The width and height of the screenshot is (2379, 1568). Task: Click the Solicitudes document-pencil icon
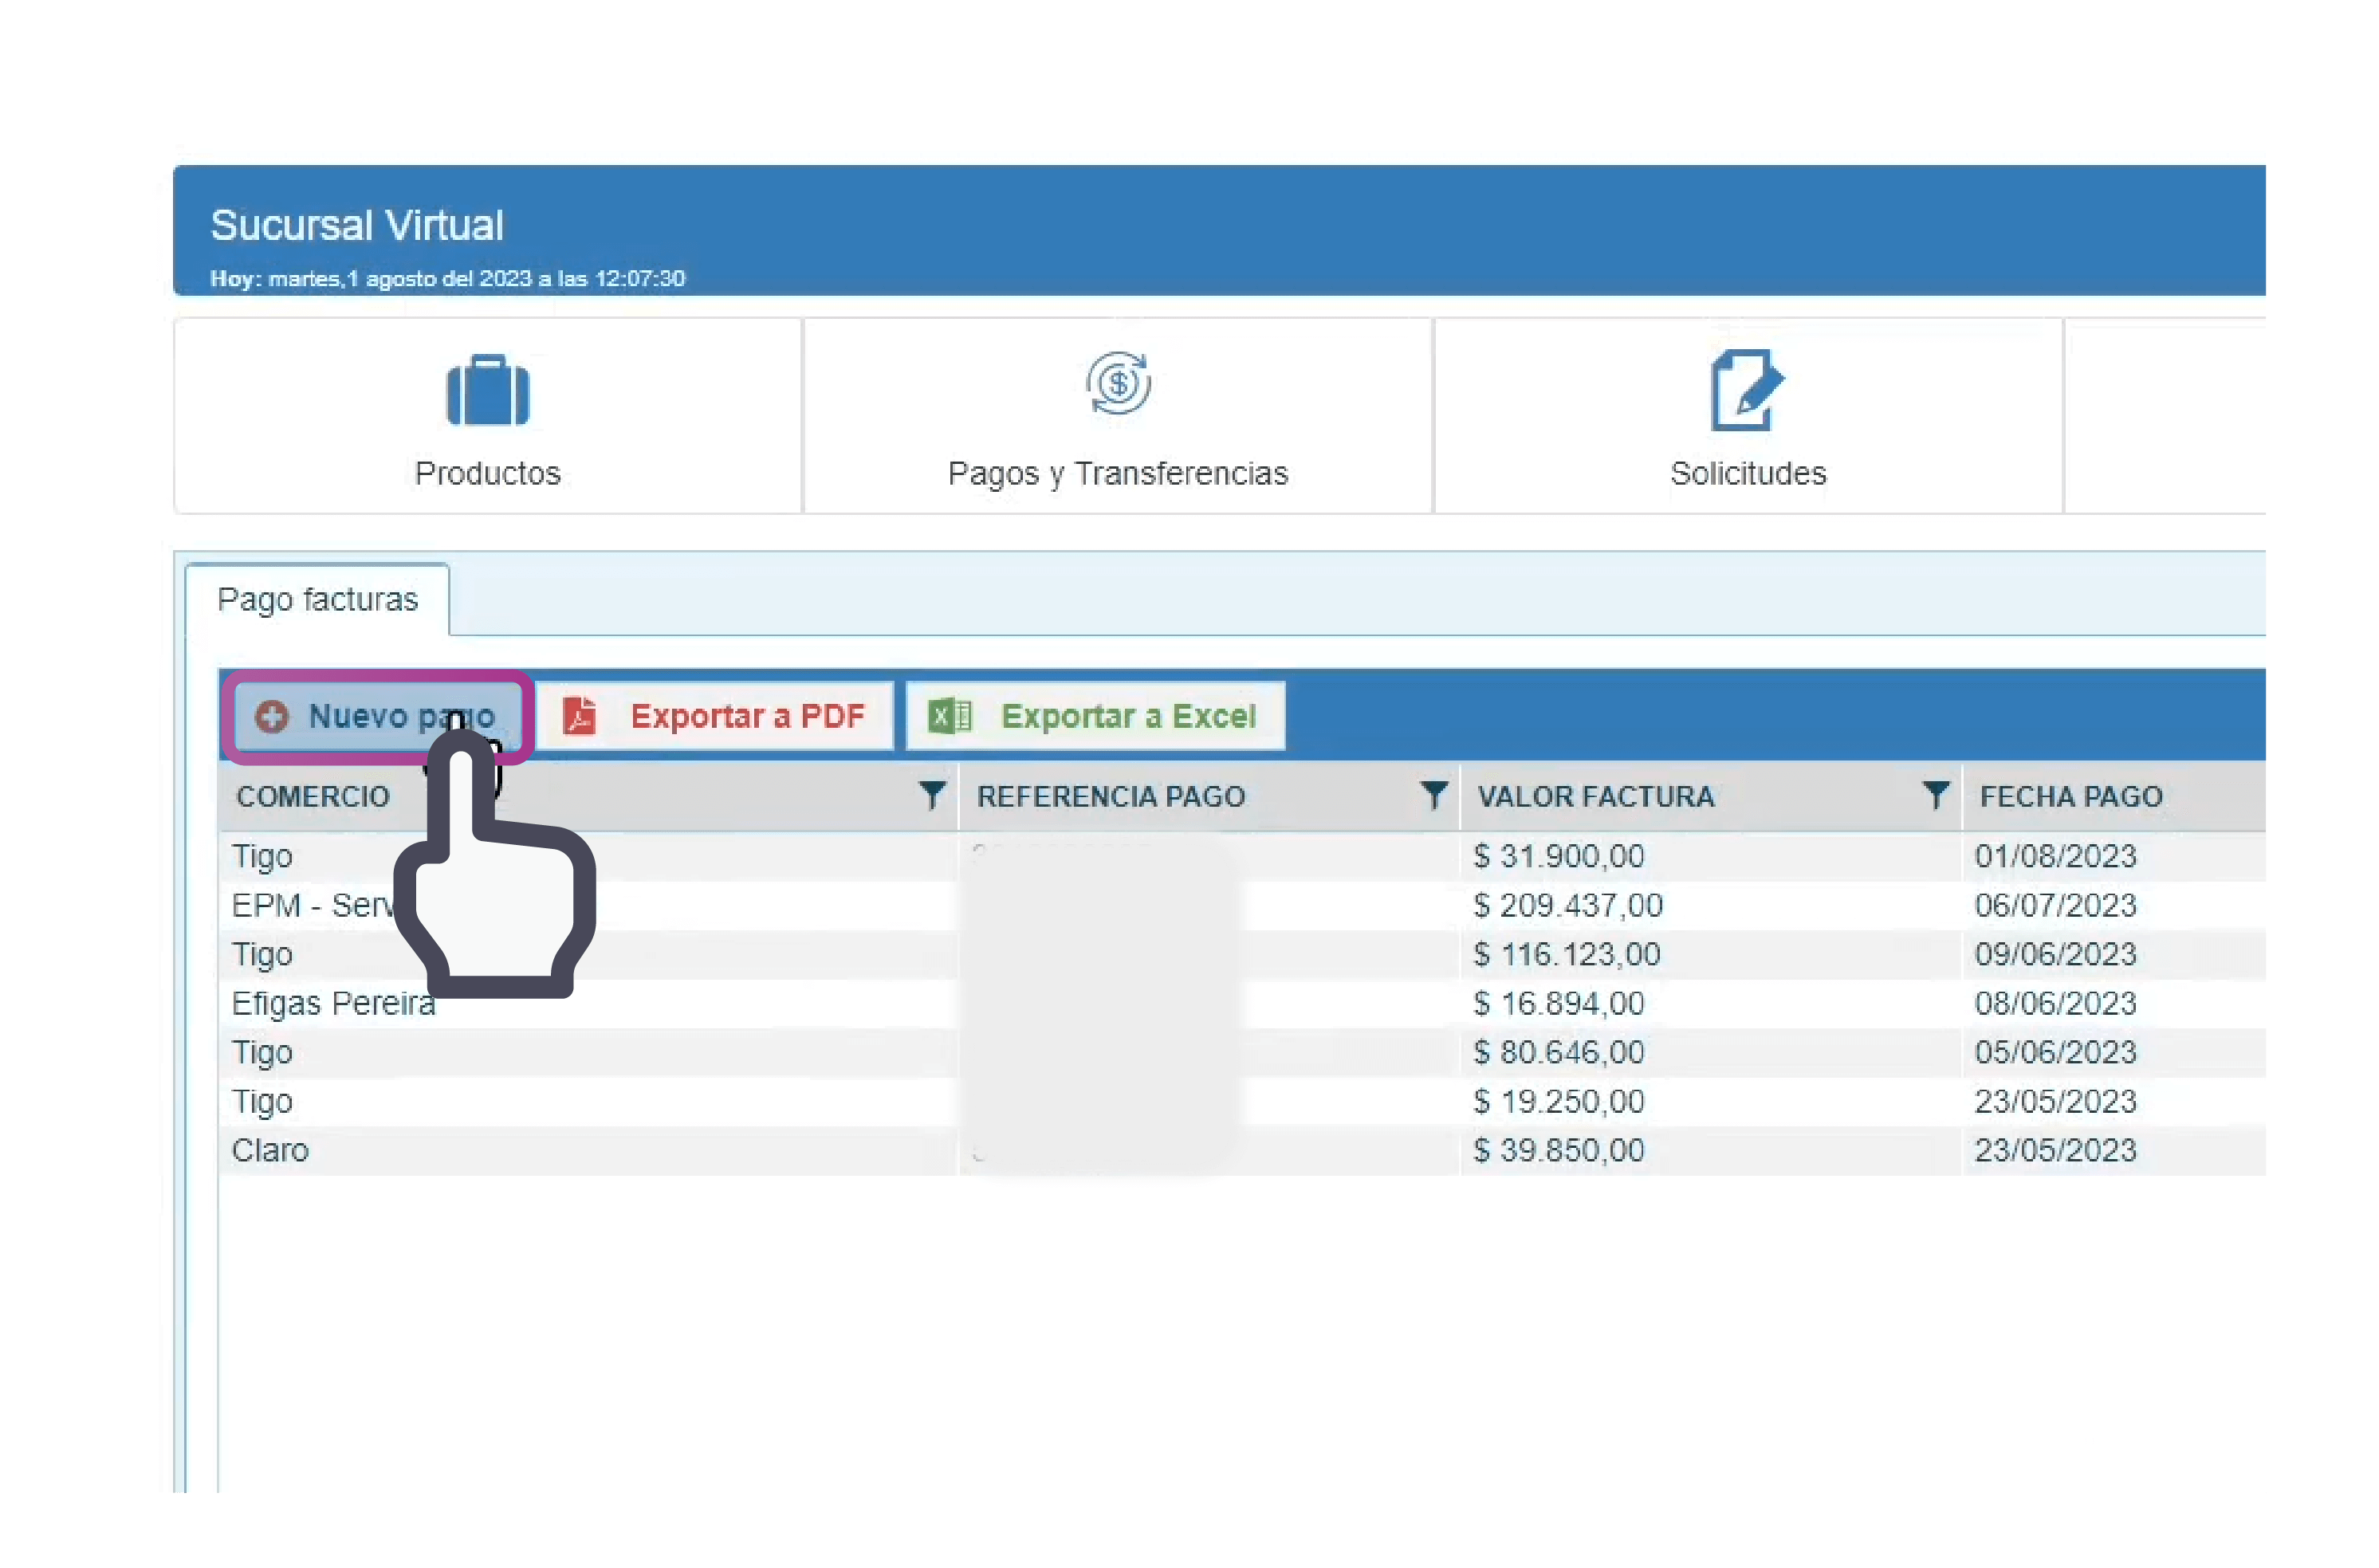[x=1746, y=390]
